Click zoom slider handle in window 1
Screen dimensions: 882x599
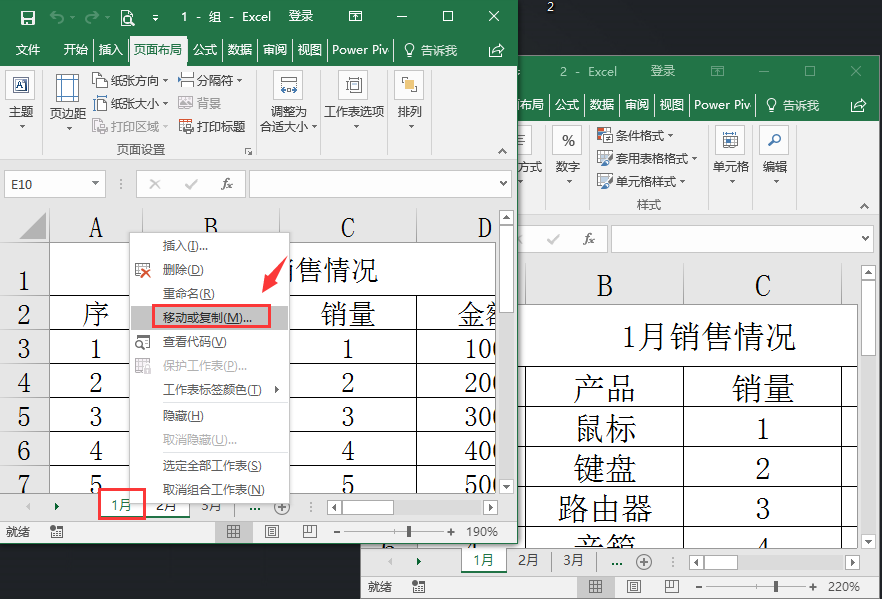pyautogui.click(x=409, y=532)
